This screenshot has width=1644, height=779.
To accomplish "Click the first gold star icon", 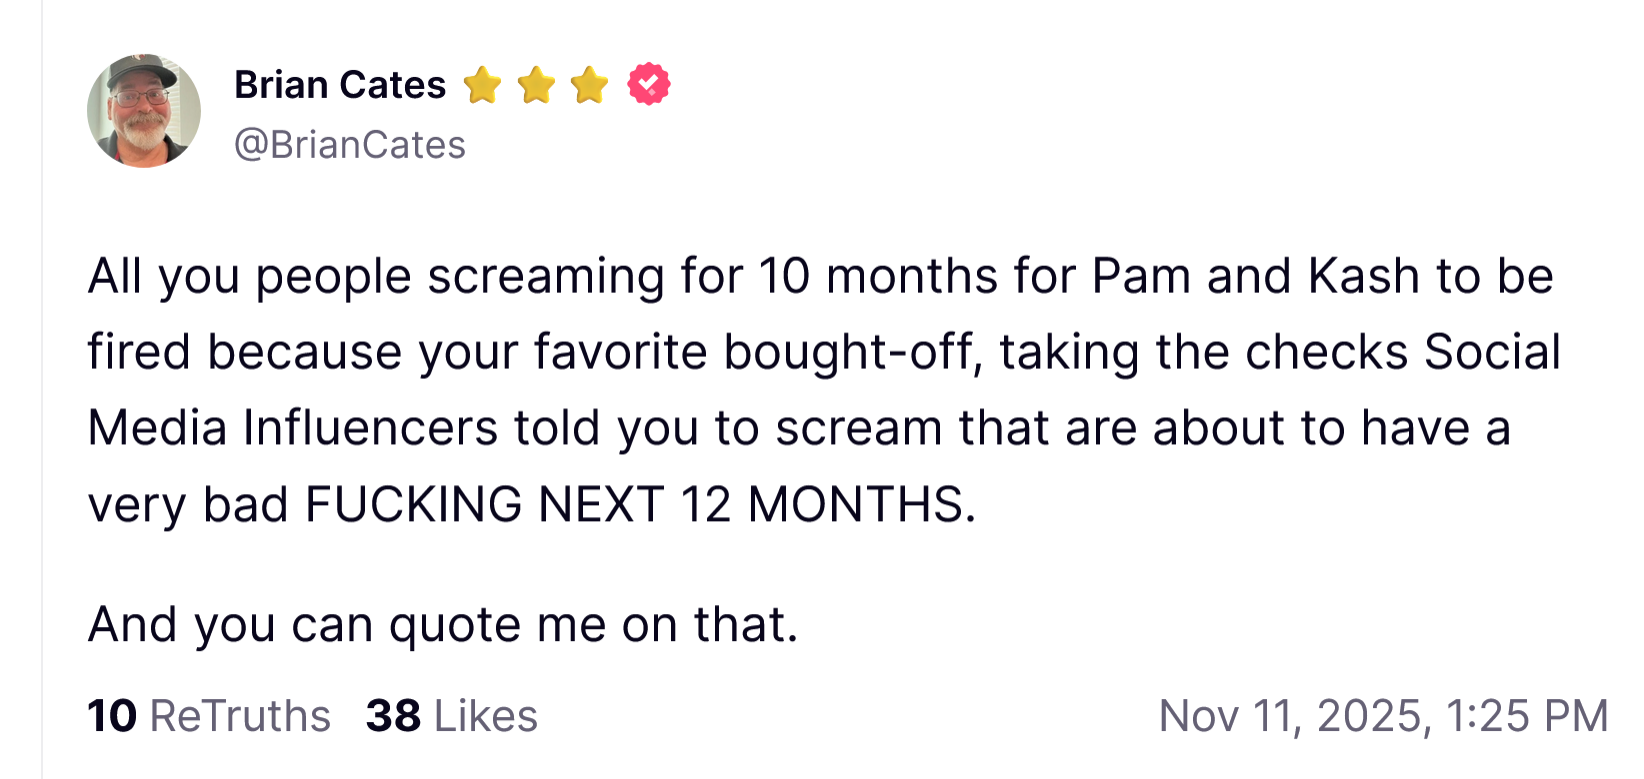I will (x=482, y=85).
